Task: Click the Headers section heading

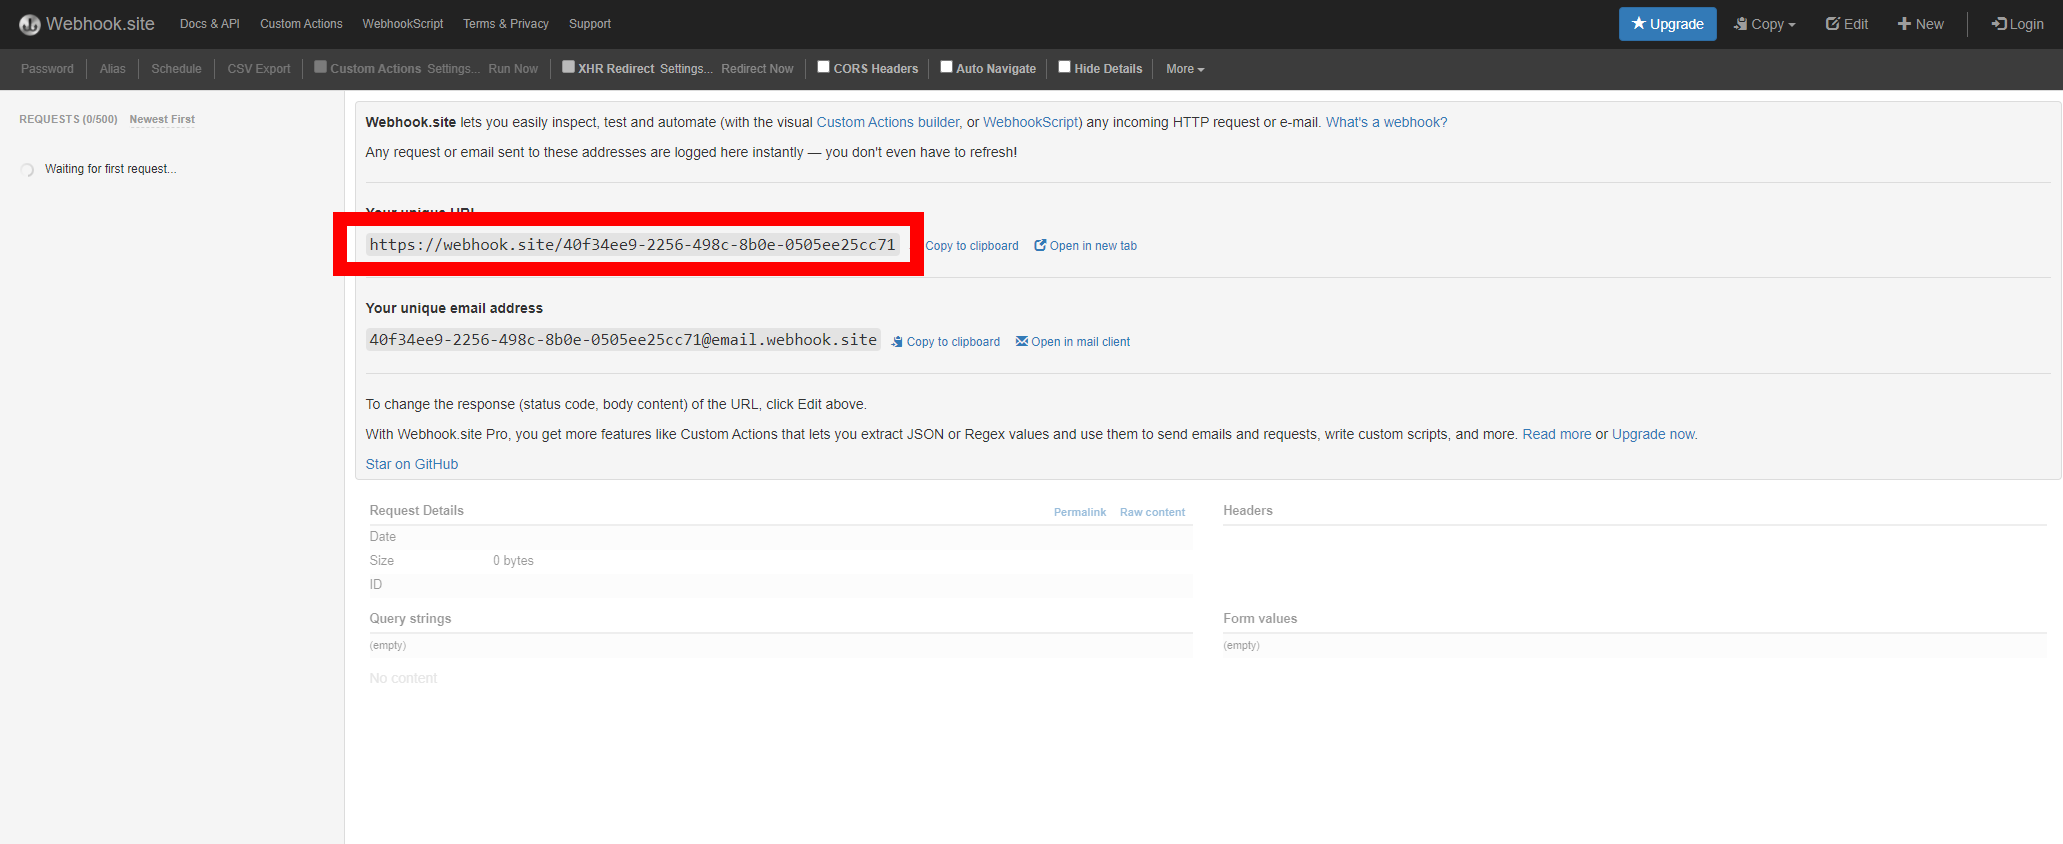Action: [x=1248, y=510]
